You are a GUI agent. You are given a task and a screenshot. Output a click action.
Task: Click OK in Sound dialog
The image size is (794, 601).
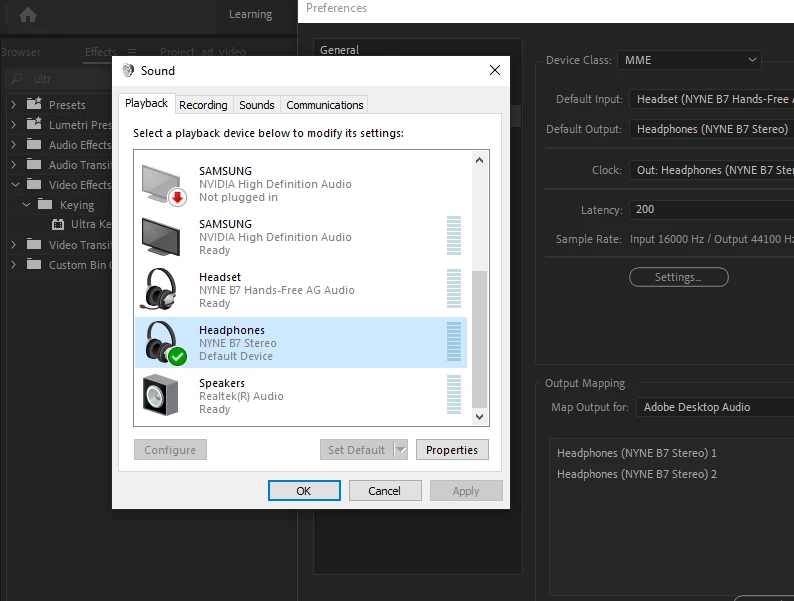[x=304, y=491]
